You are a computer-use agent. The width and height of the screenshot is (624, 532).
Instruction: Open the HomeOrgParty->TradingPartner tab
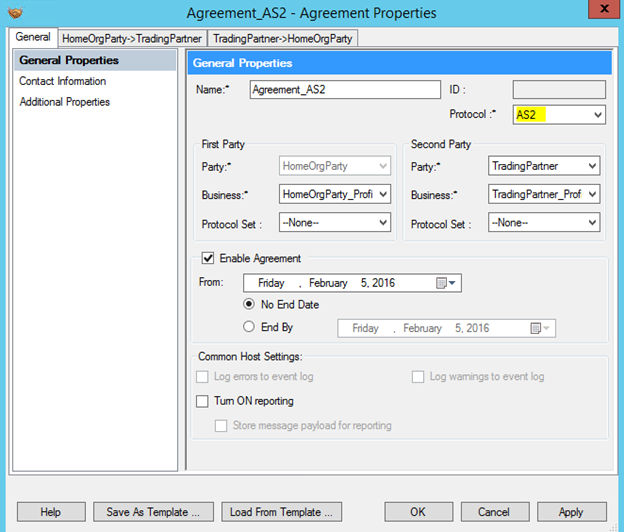pyautogui.click(x=132, y=39)
